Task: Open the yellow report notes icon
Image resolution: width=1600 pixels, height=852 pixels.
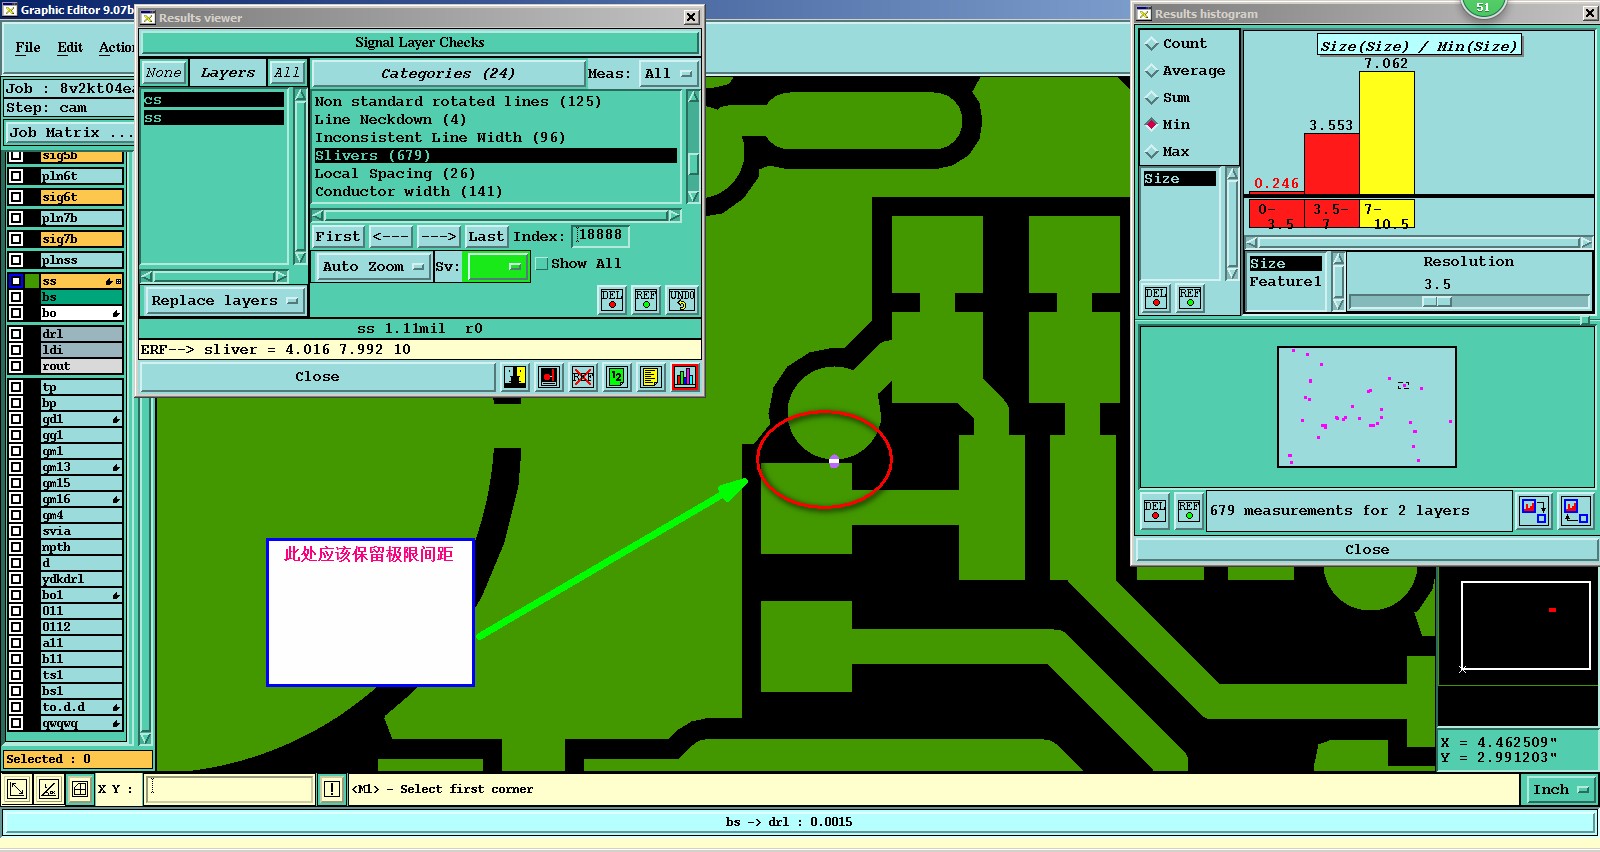Action: pos(651,377)
